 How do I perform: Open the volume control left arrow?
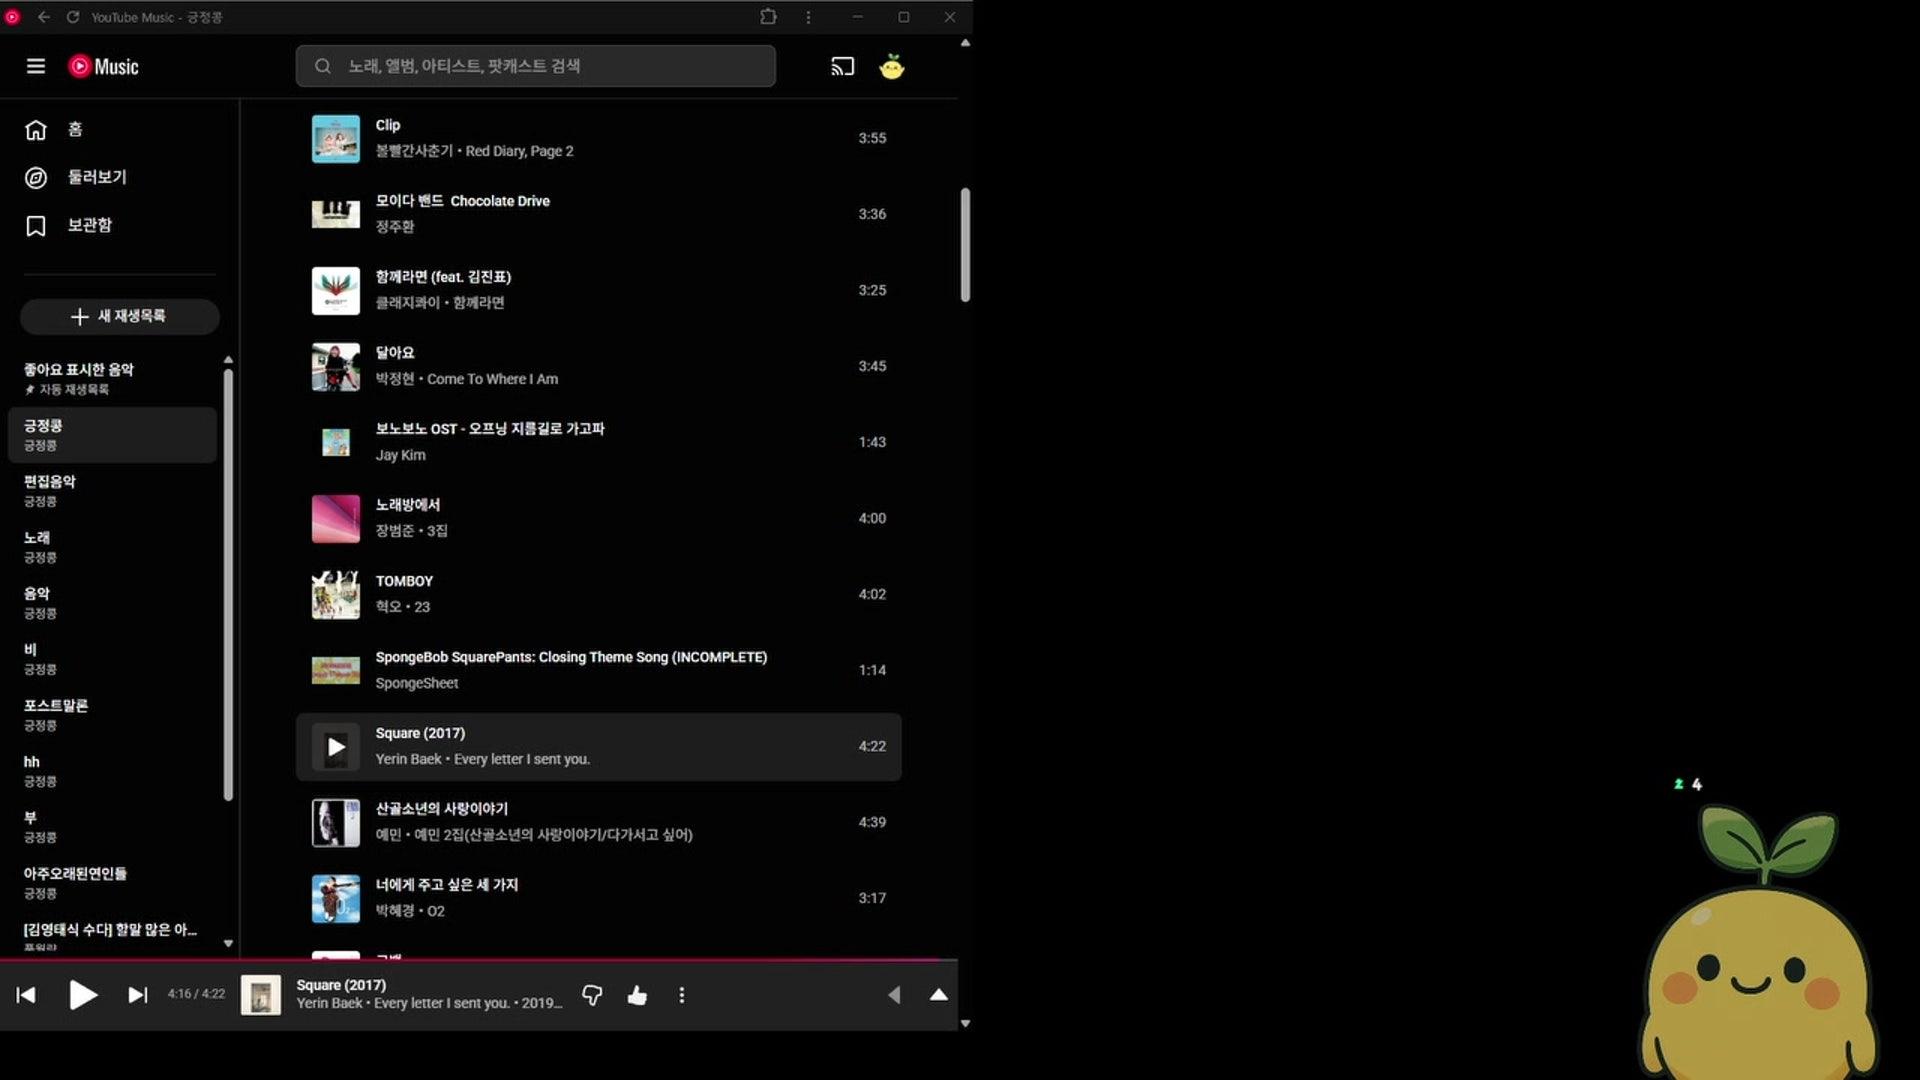click(x=894, y=995)
